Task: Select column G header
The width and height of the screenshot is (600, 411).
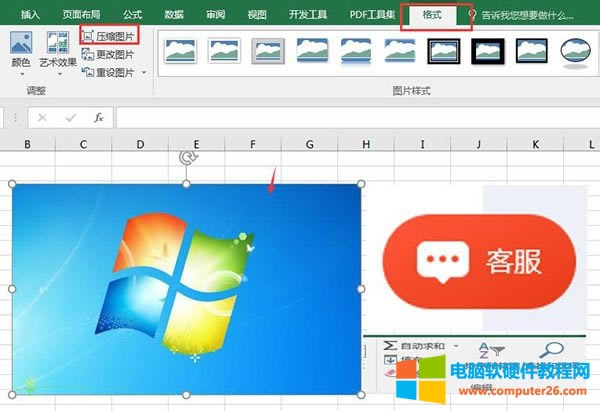Action: tap(310, 144)
